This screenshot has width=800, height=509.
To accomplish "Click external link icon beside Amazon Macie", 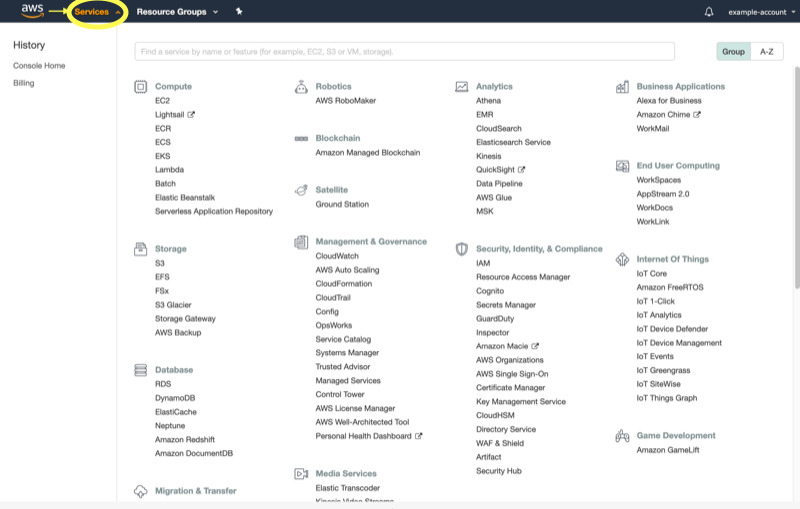I will pyautogui.click(x=535, y=346).
